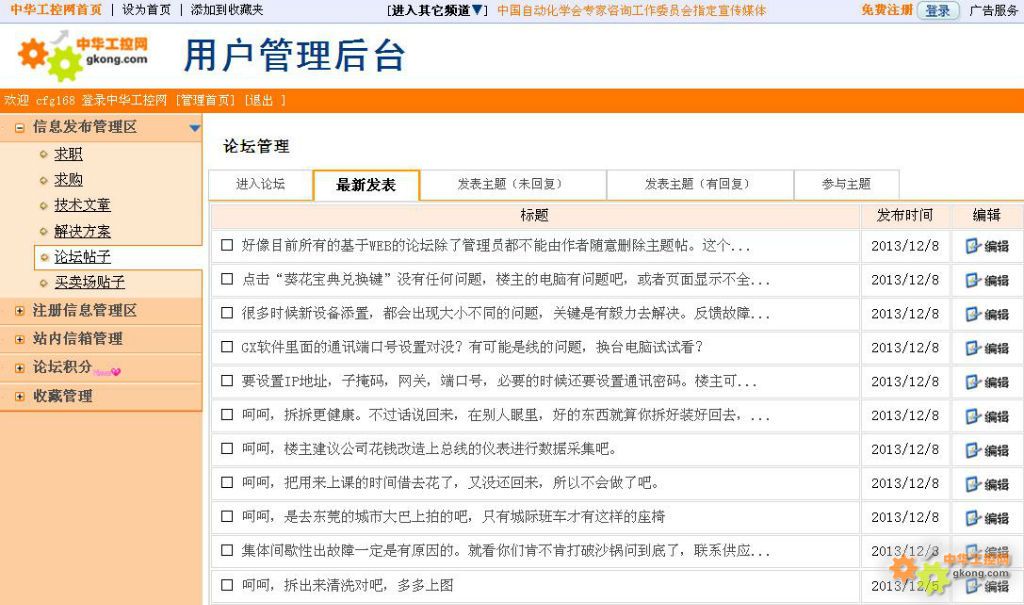Click edit icon for the 拆拆更健康 post

[973, 416]
